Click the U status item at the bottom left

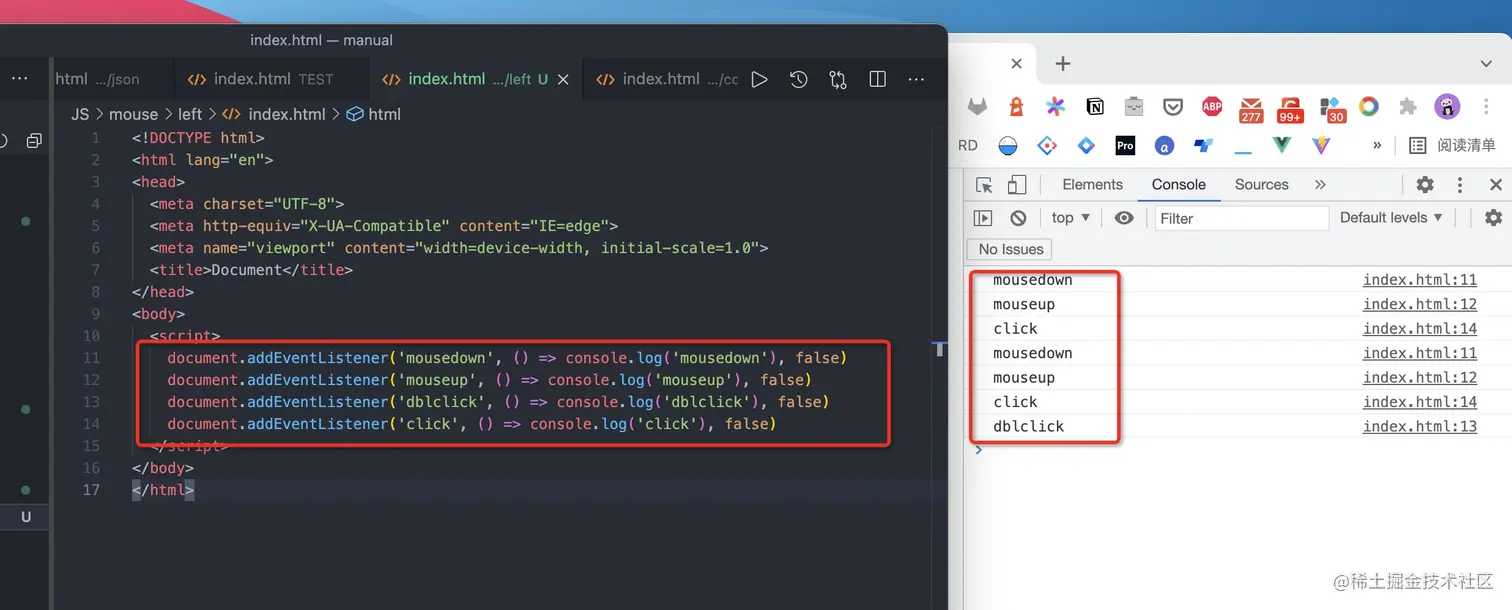click(26, 516)
